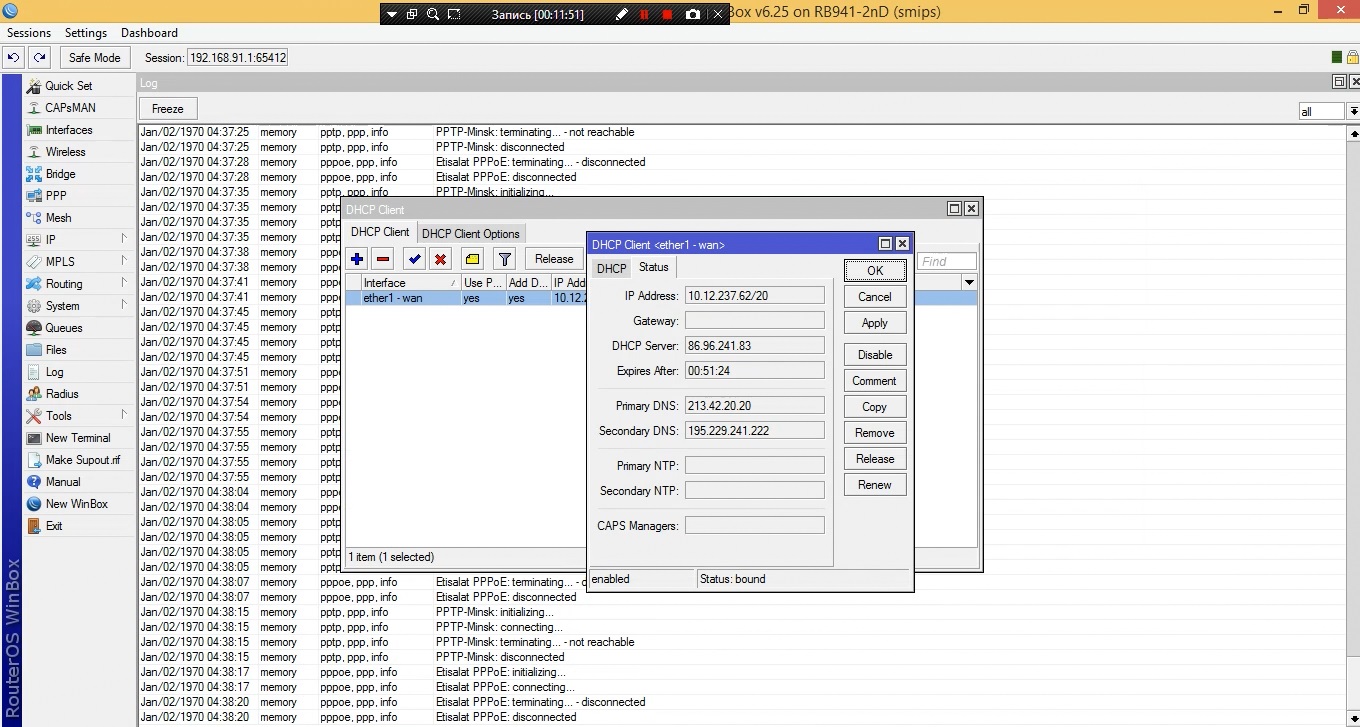The height and width of the screenshot is (727, 1360).
Task: Stop the screen recording
Action: click(667, 14)
